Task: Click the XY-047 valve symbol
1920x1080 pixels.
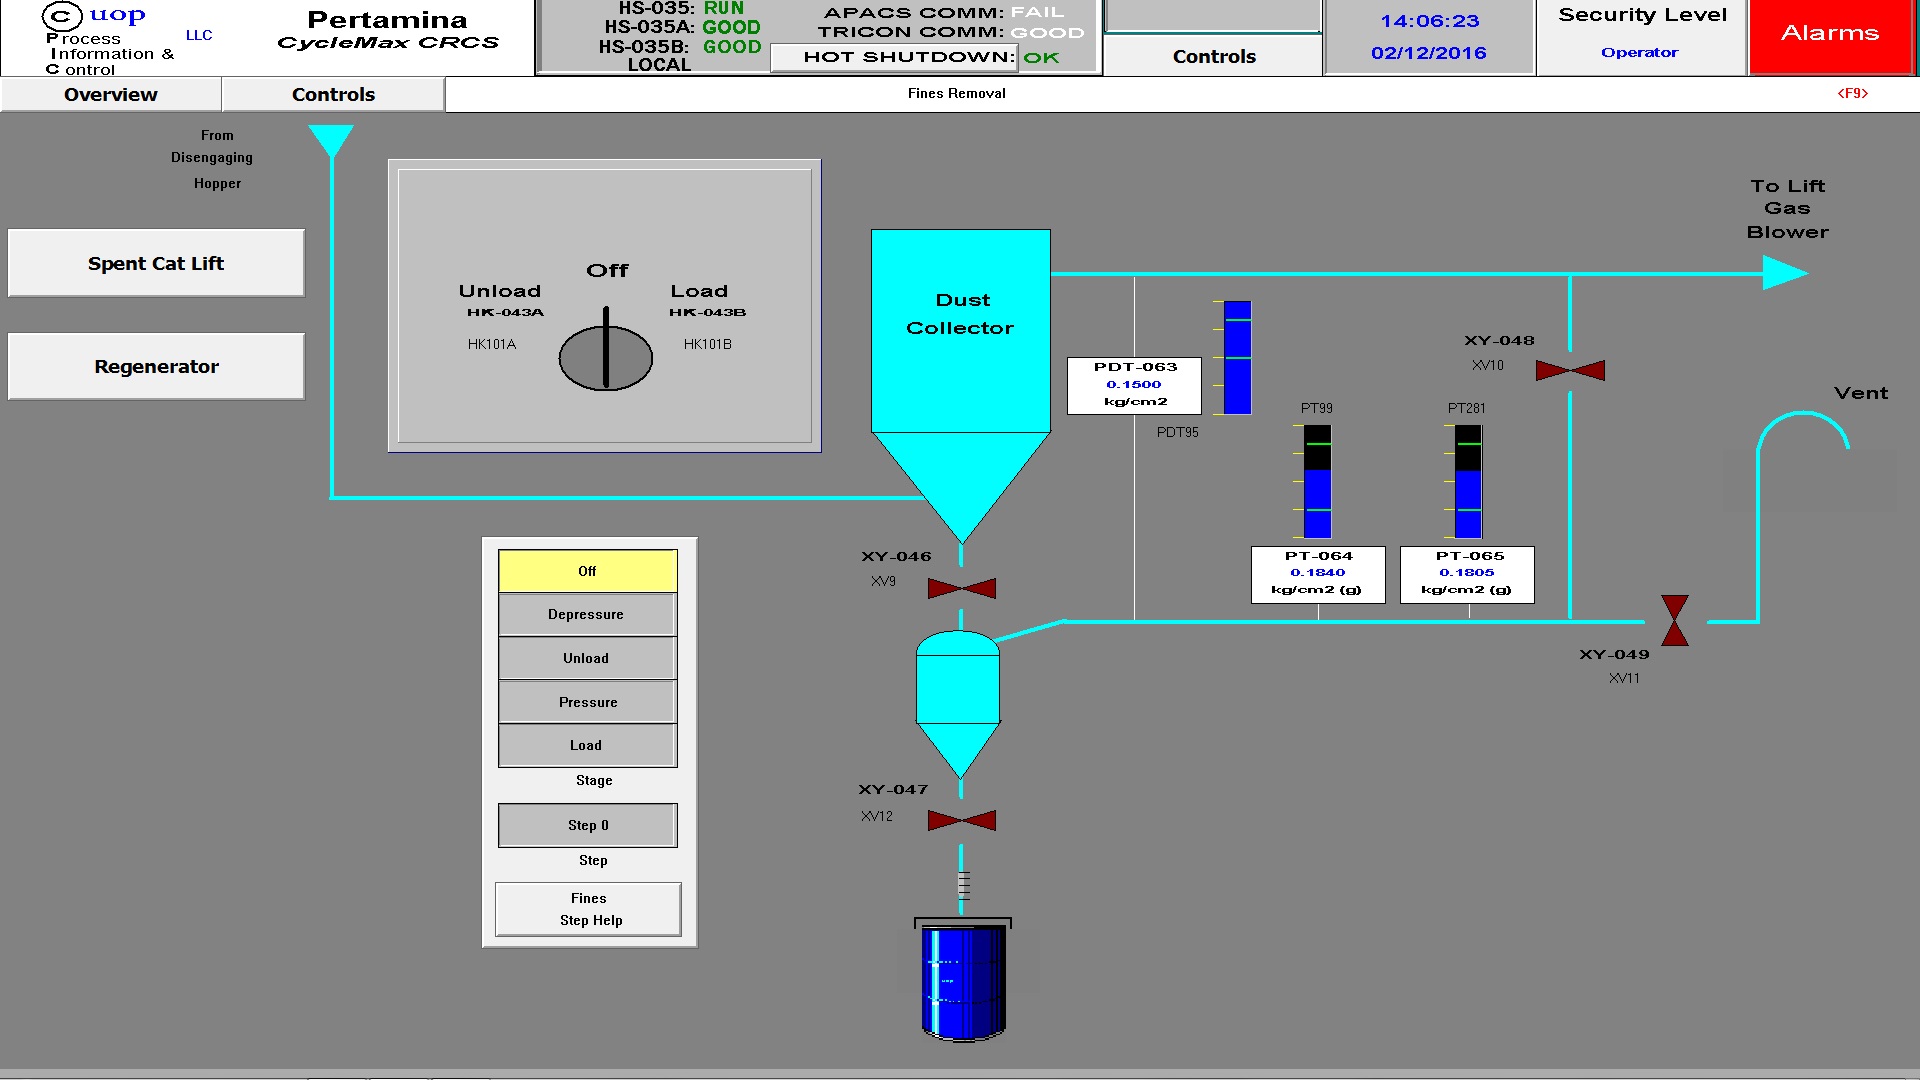Action: (x=961, y=821)
